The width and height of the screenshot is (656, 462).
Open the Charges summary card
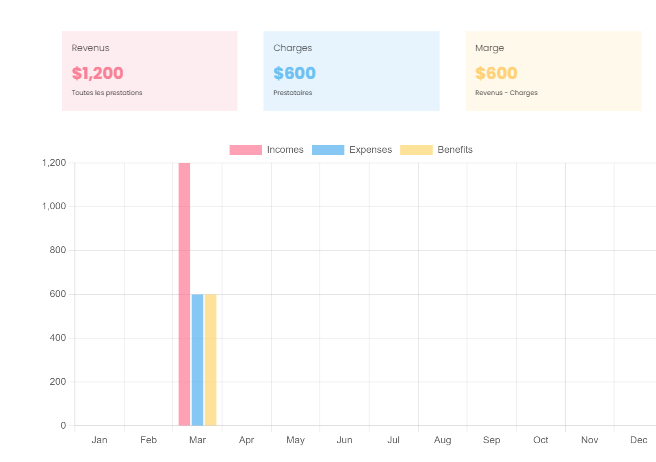click(351, 70)
